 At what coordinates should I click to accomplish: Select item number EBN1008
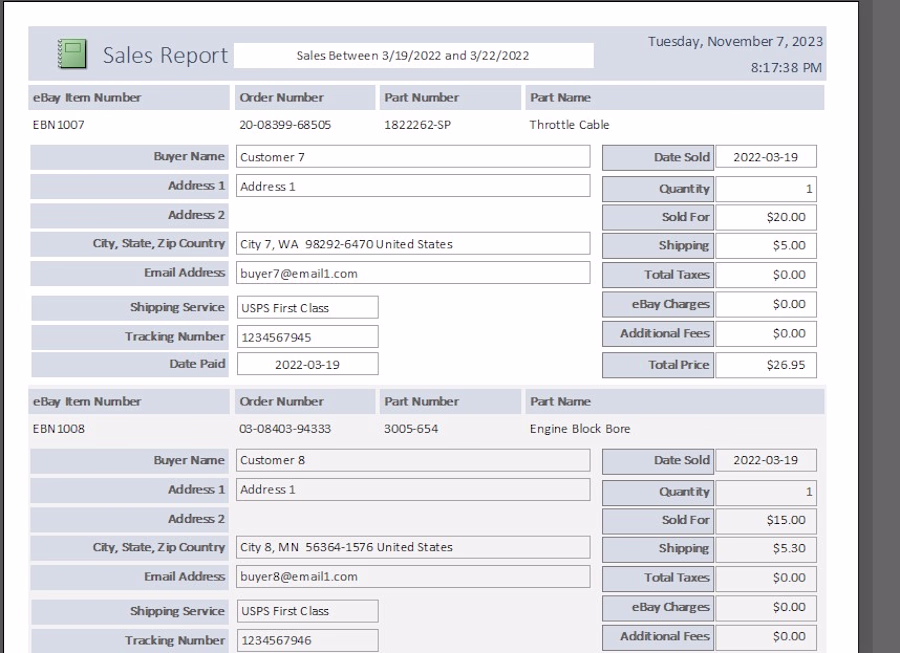(59, 429)
